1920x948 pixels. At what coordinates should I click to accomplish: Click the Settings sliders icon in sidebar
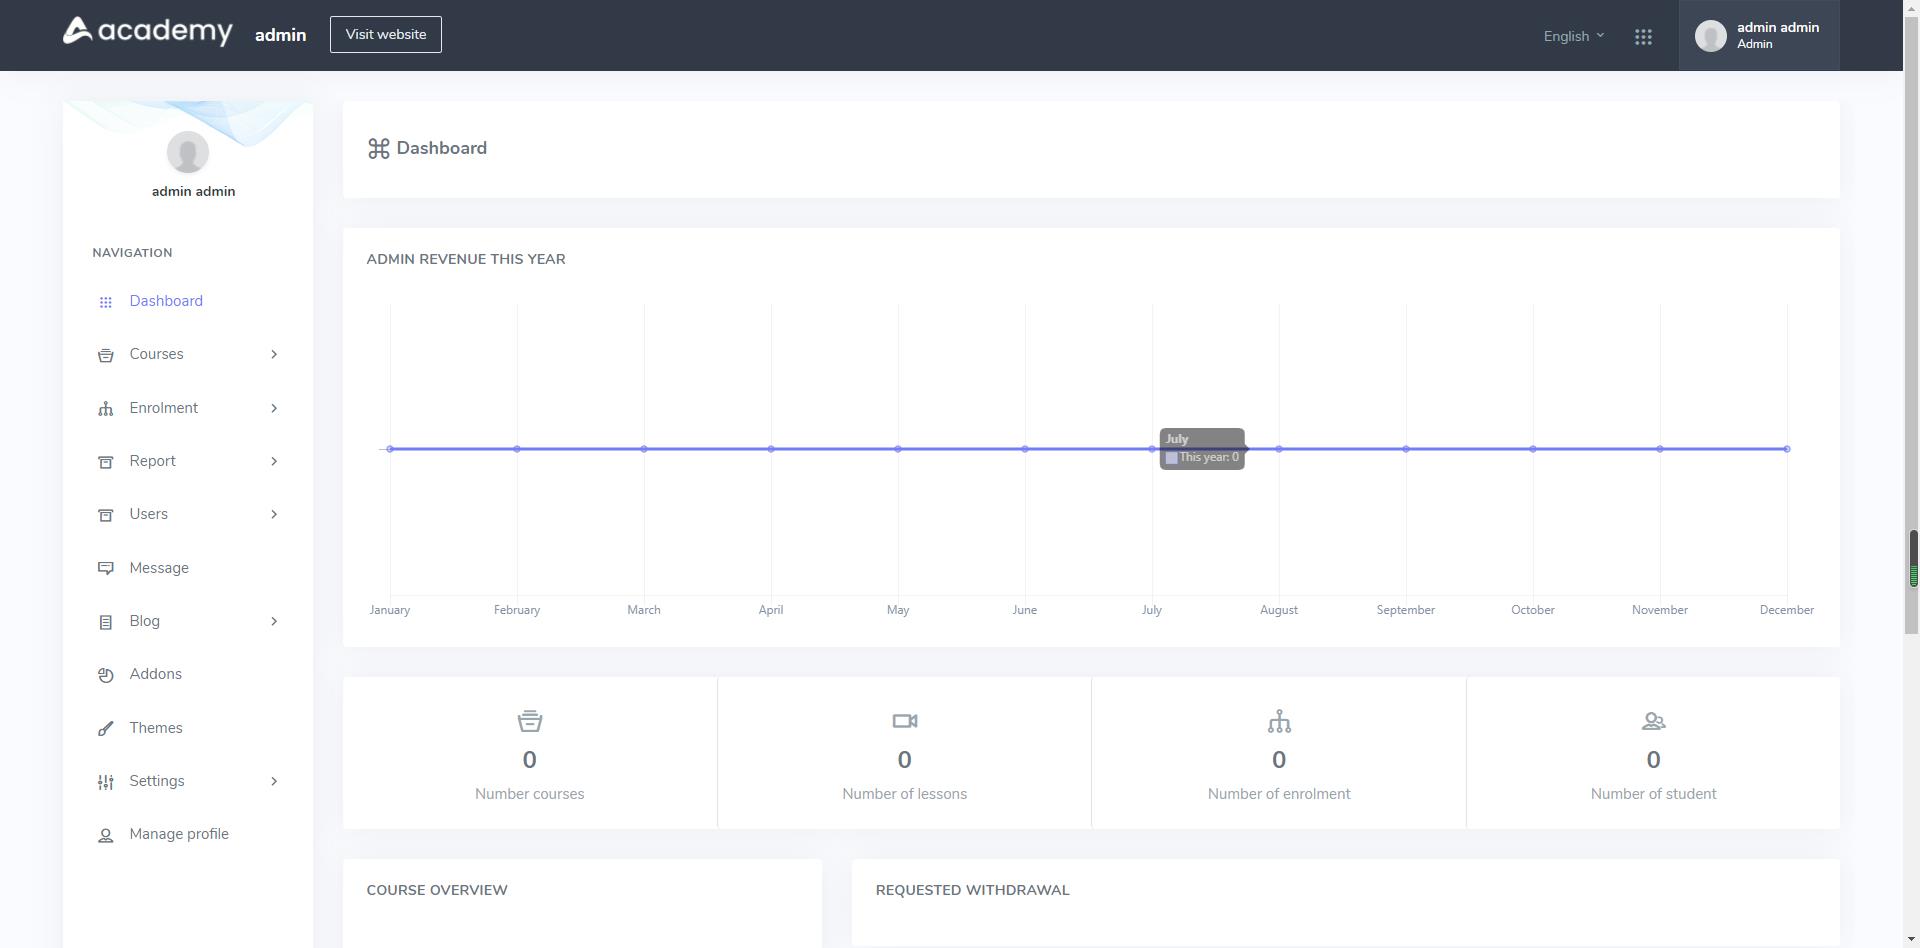(x=105, y=782)
